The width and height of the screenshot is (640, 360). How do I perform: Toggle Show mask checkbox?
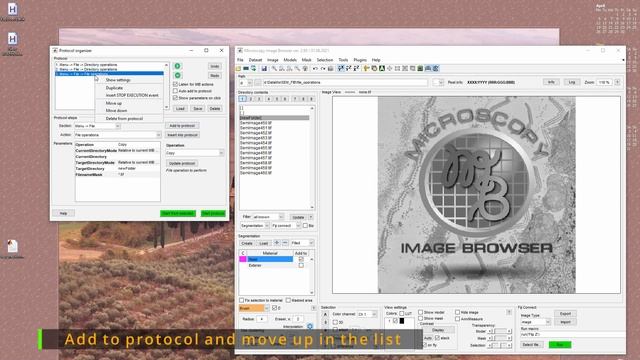coord(420,318)
